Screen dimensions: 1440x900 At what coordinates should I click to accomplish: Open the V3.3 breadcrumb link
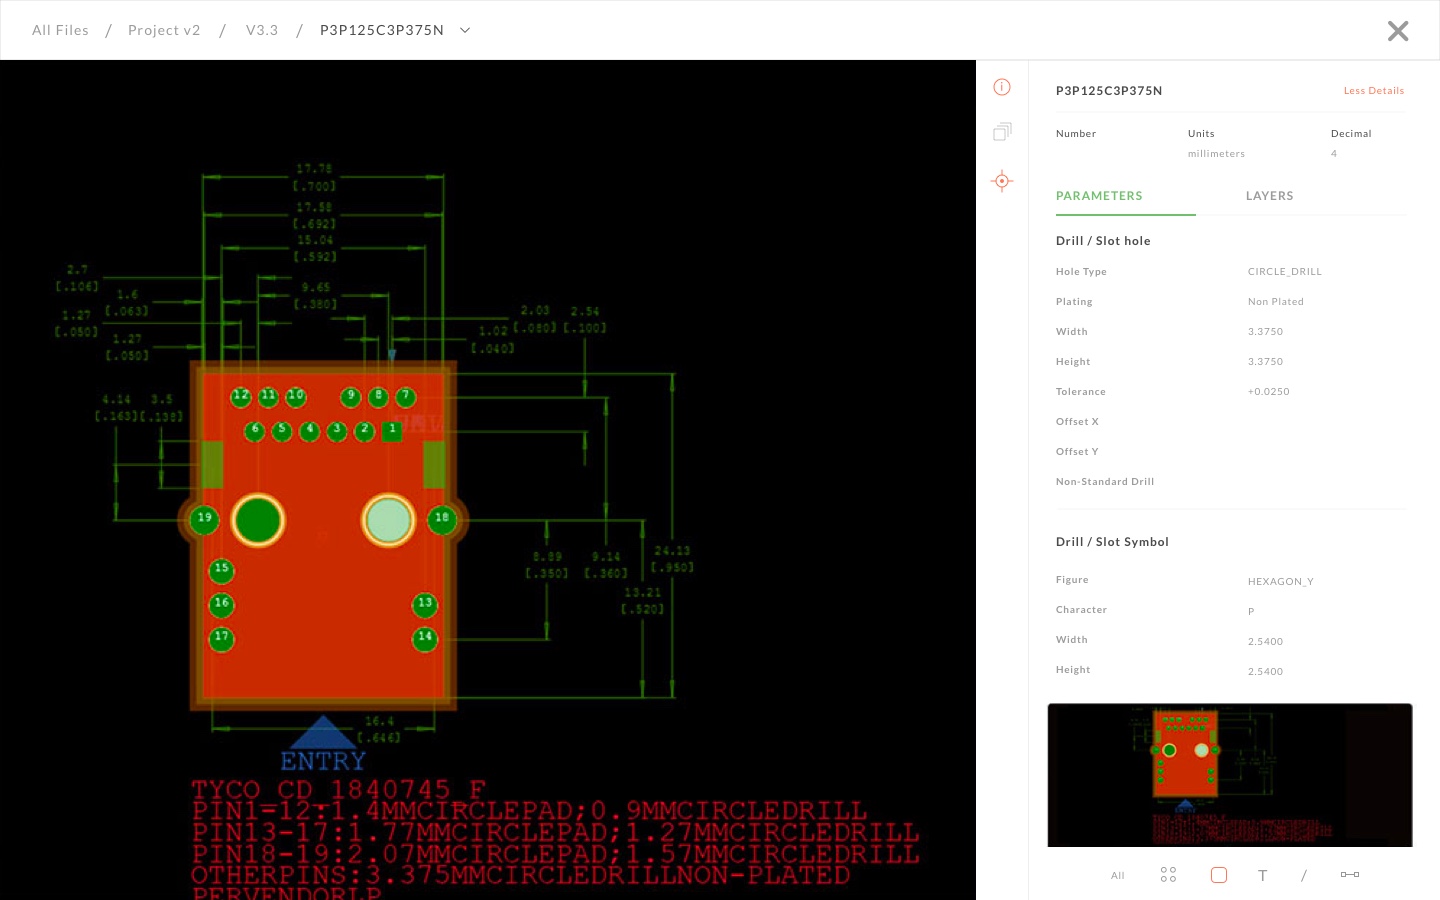pyautogui.click(x=262, y=30)
